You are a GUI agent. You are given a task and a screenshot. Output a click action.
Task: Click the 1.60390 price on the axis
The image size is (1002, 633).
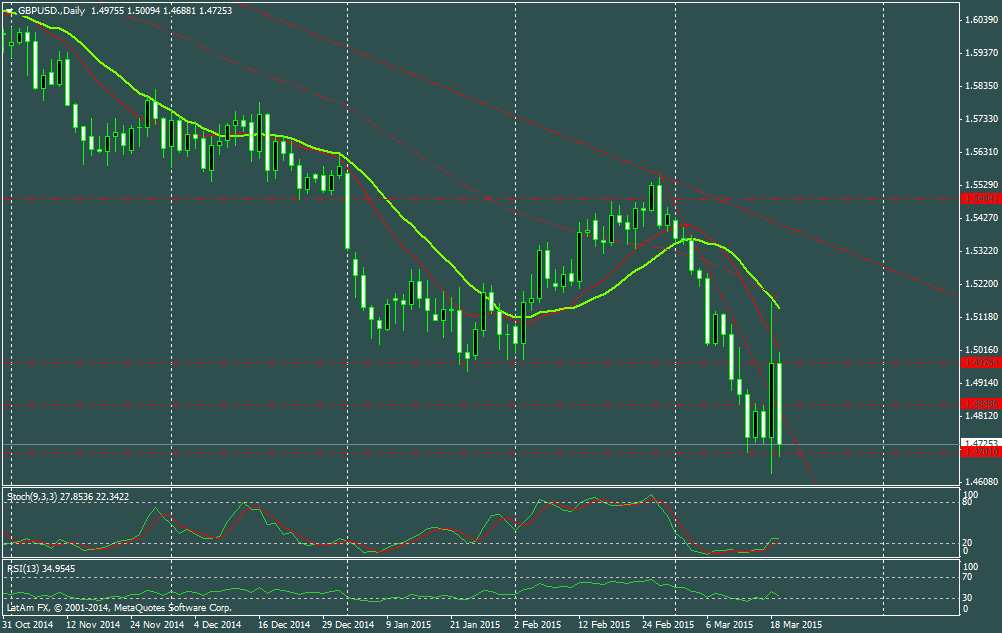coord(981,20)
